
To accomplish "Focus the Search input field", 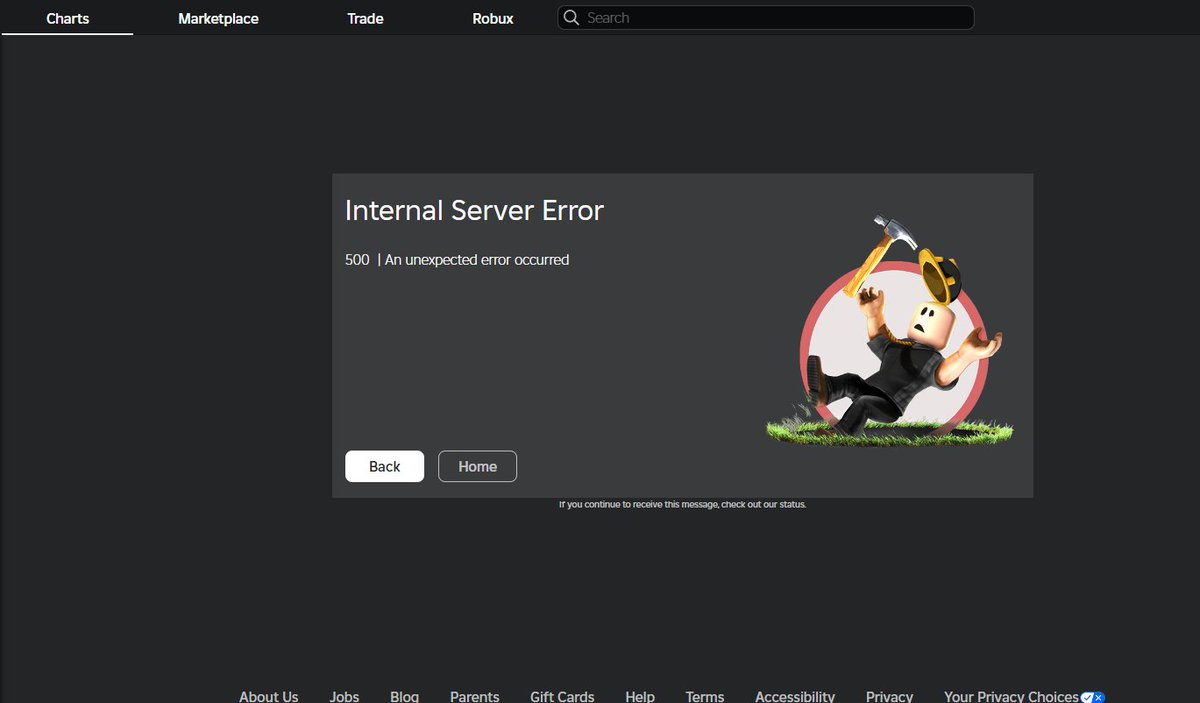I will pyautogui.click(x=765, y=17).
